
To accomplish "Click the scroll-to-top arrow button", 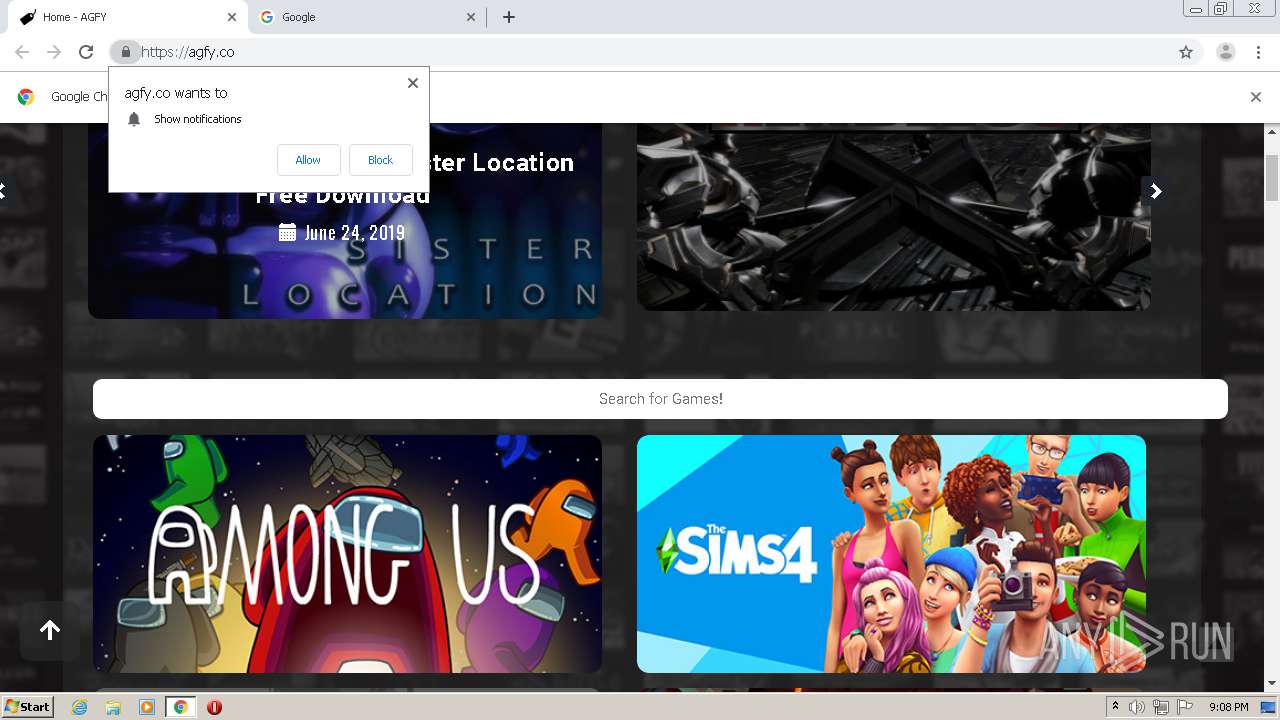I will (50, 630).
